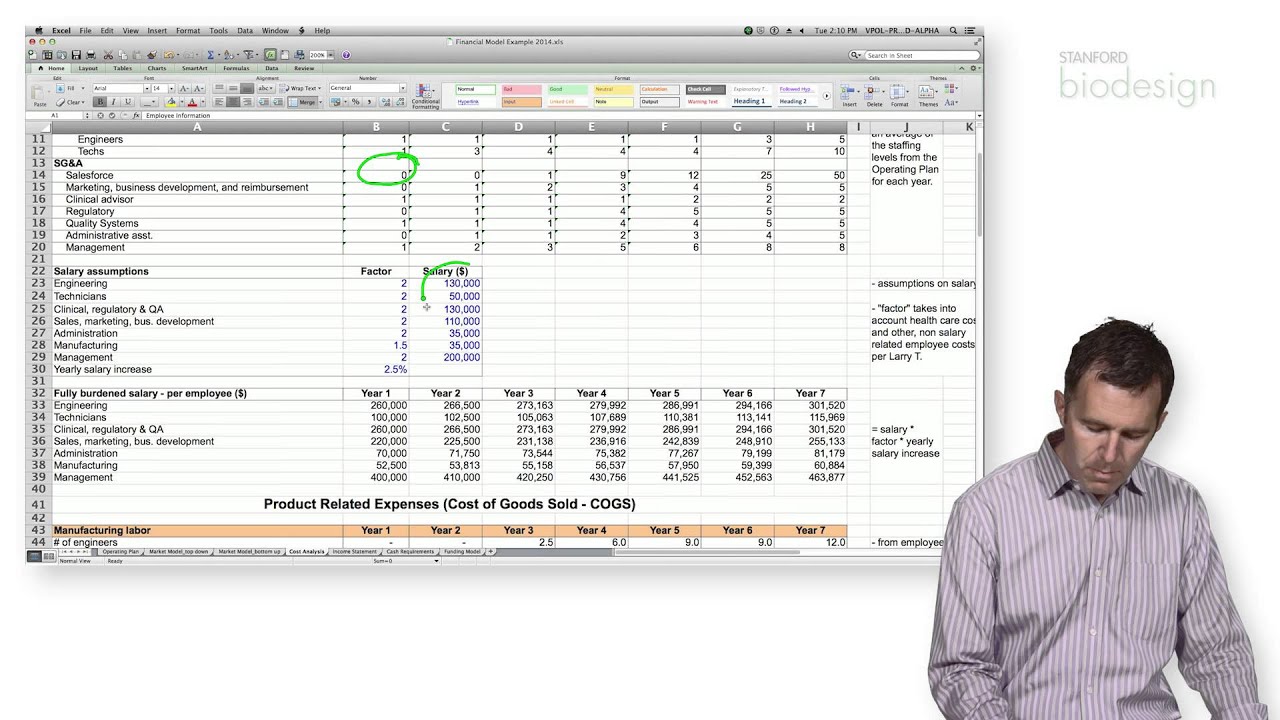Viewport: 1280px width, 720px height.
Task: Apply the Good cell style
Action: point(567,89)
